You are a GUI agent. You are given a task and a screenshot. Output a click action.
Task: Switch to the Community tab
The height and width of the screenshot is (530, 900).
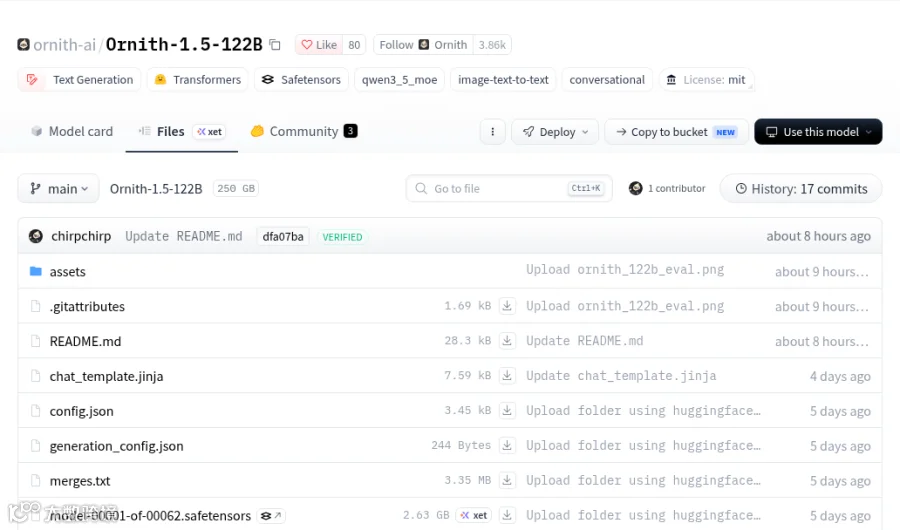click(304, 131)
